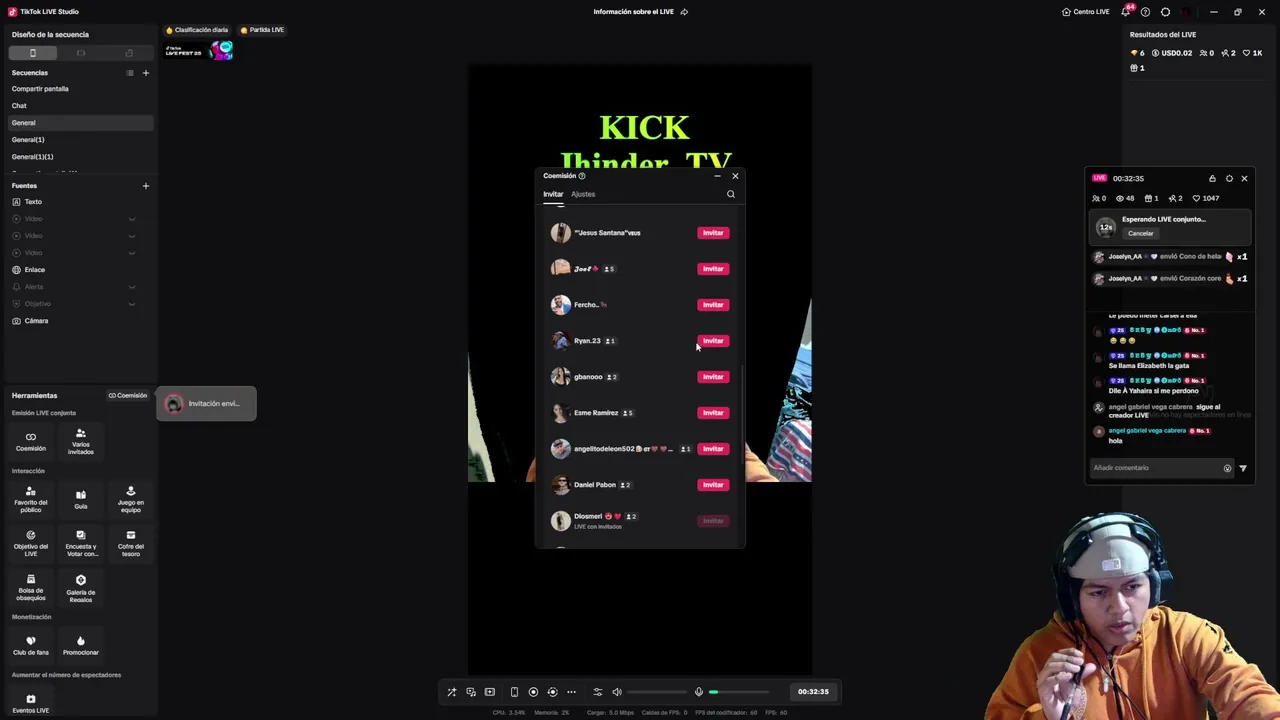Screen dimensions: 1280x720
Task: Open settings gear in title bar
Action: tap(1165, 12)
